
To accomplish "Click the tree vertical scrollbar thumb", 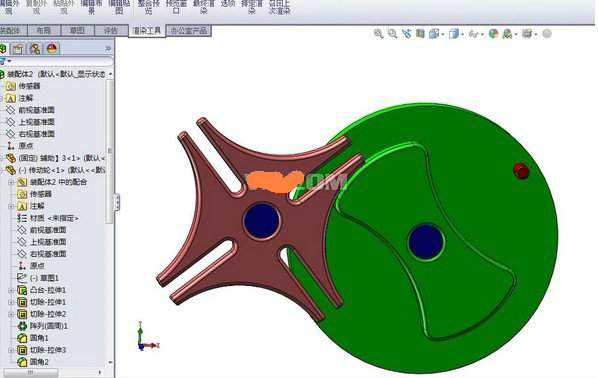I will [110, 151].
